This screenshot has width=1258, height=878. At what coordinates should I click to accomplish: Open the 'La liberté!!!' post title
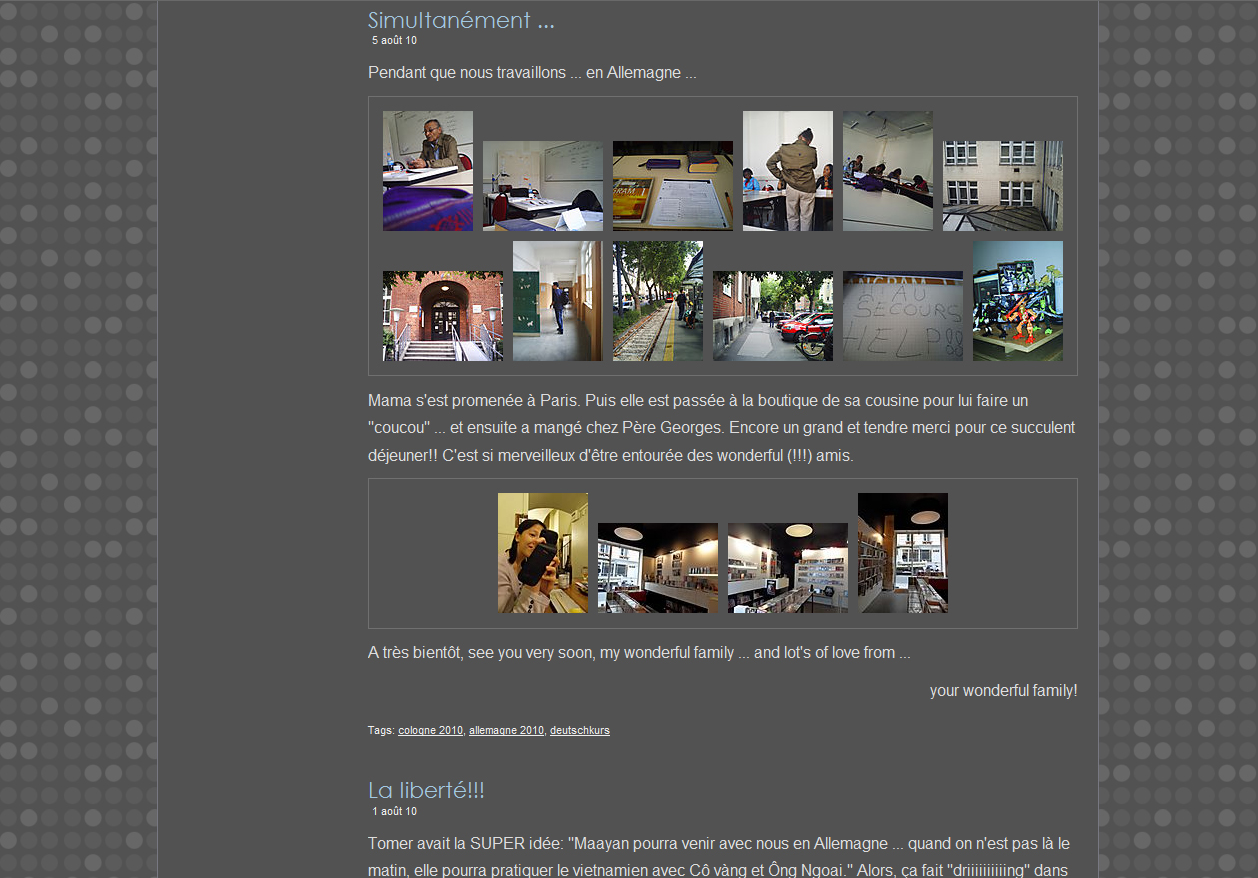click(x=426, y=790)
